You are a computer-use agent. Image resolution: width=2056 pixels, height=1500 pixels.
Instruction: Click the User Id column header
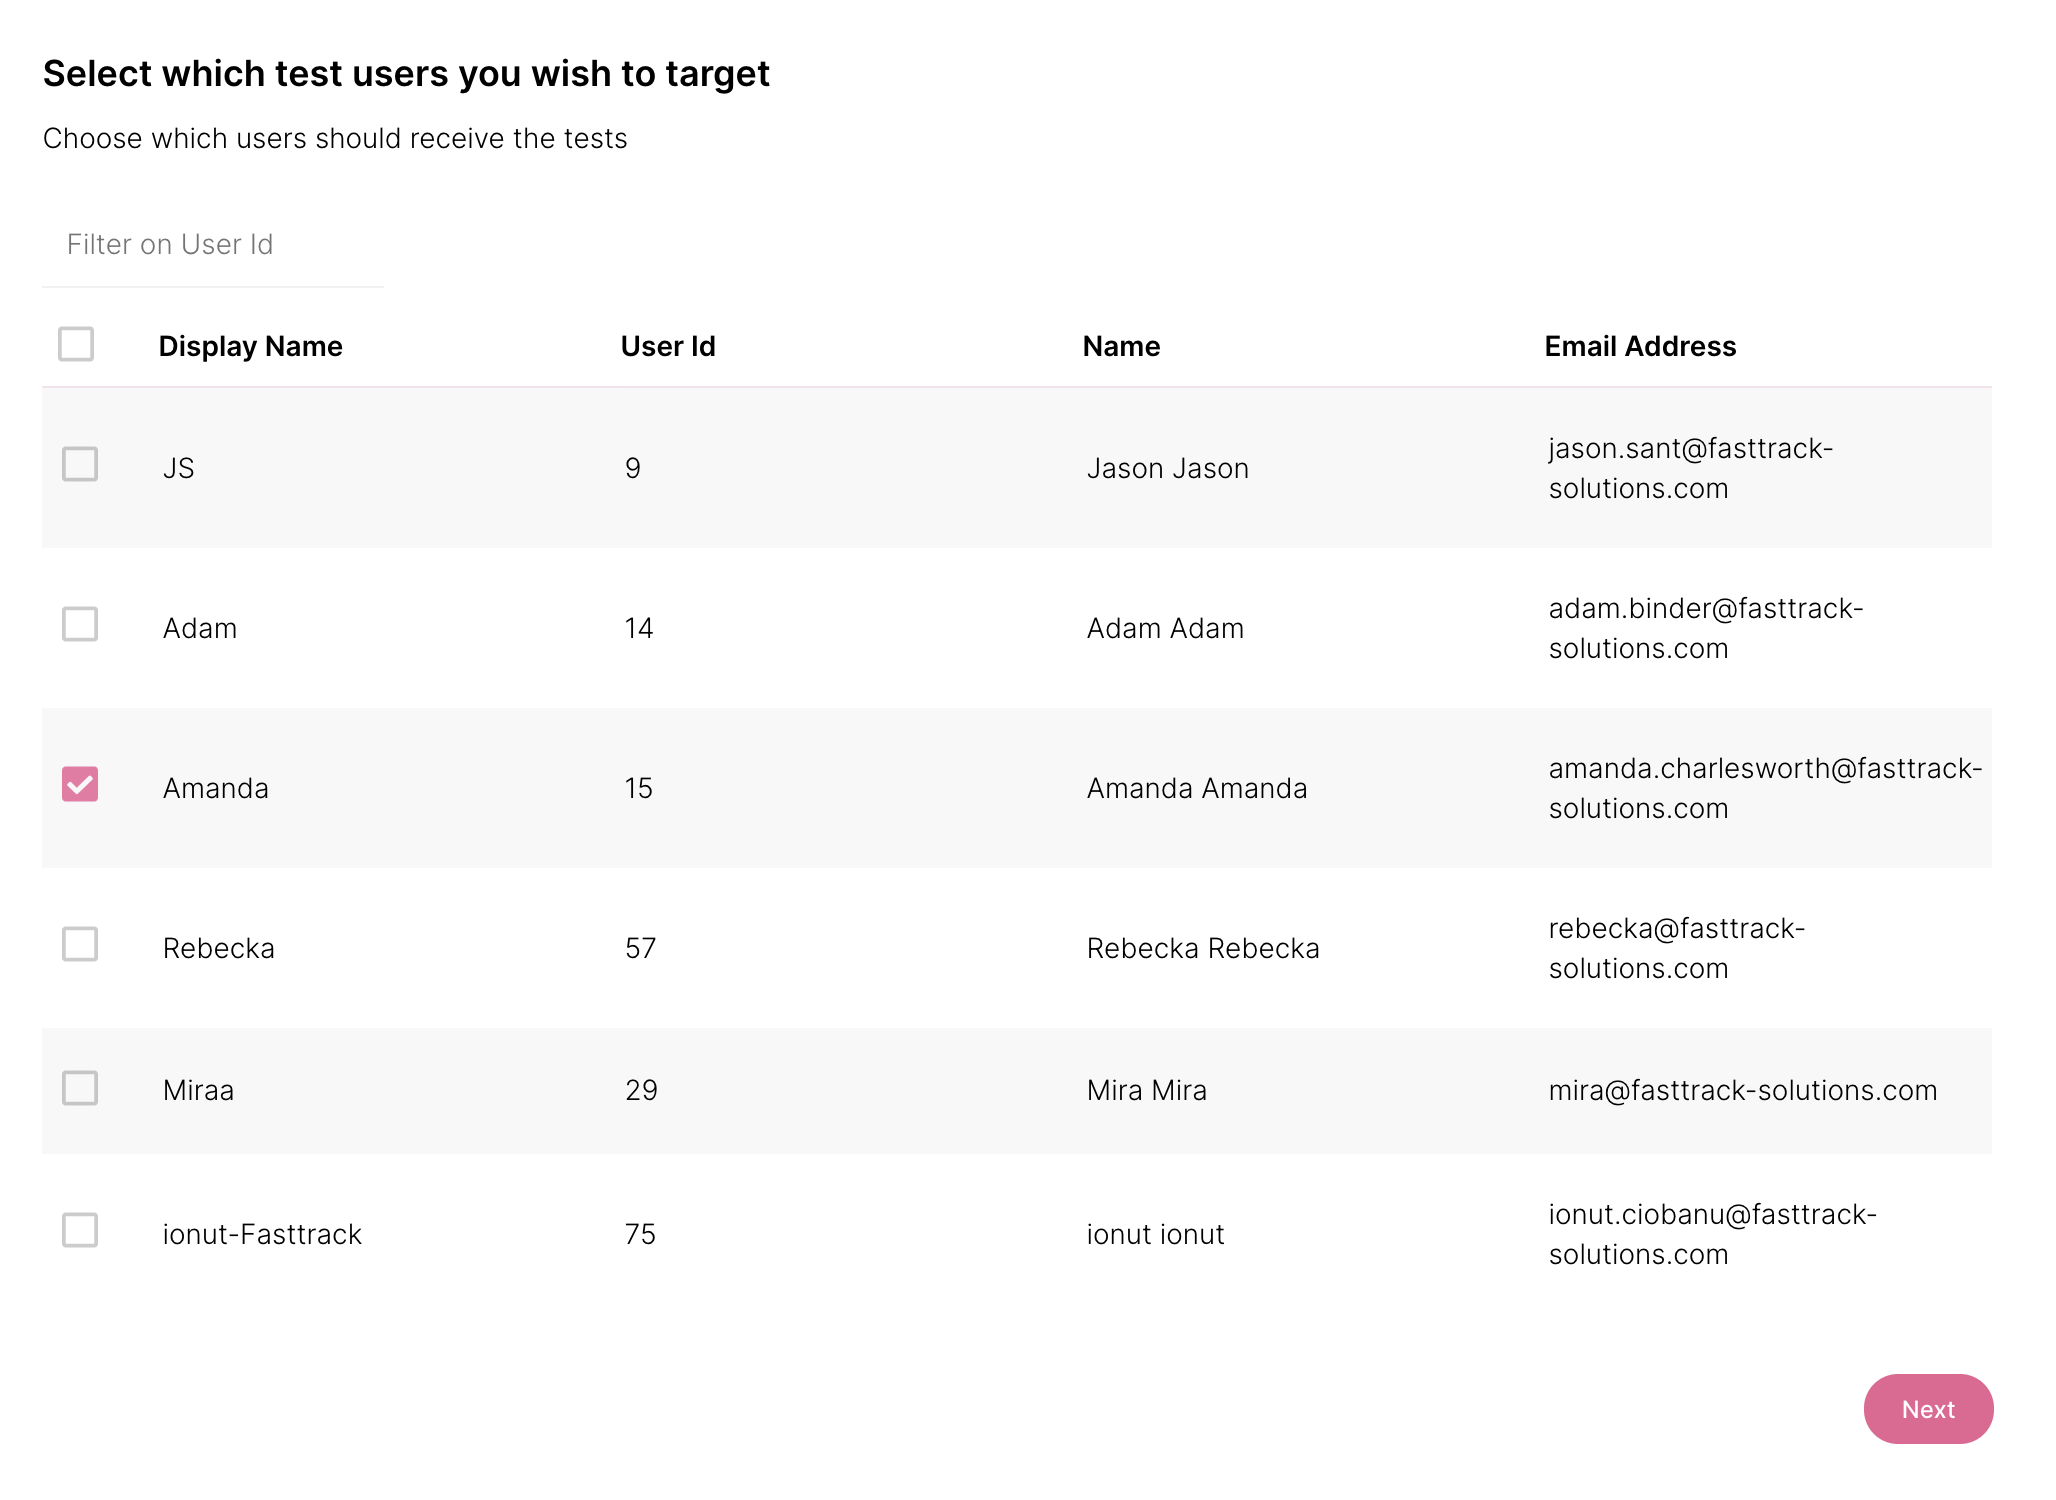667,346
